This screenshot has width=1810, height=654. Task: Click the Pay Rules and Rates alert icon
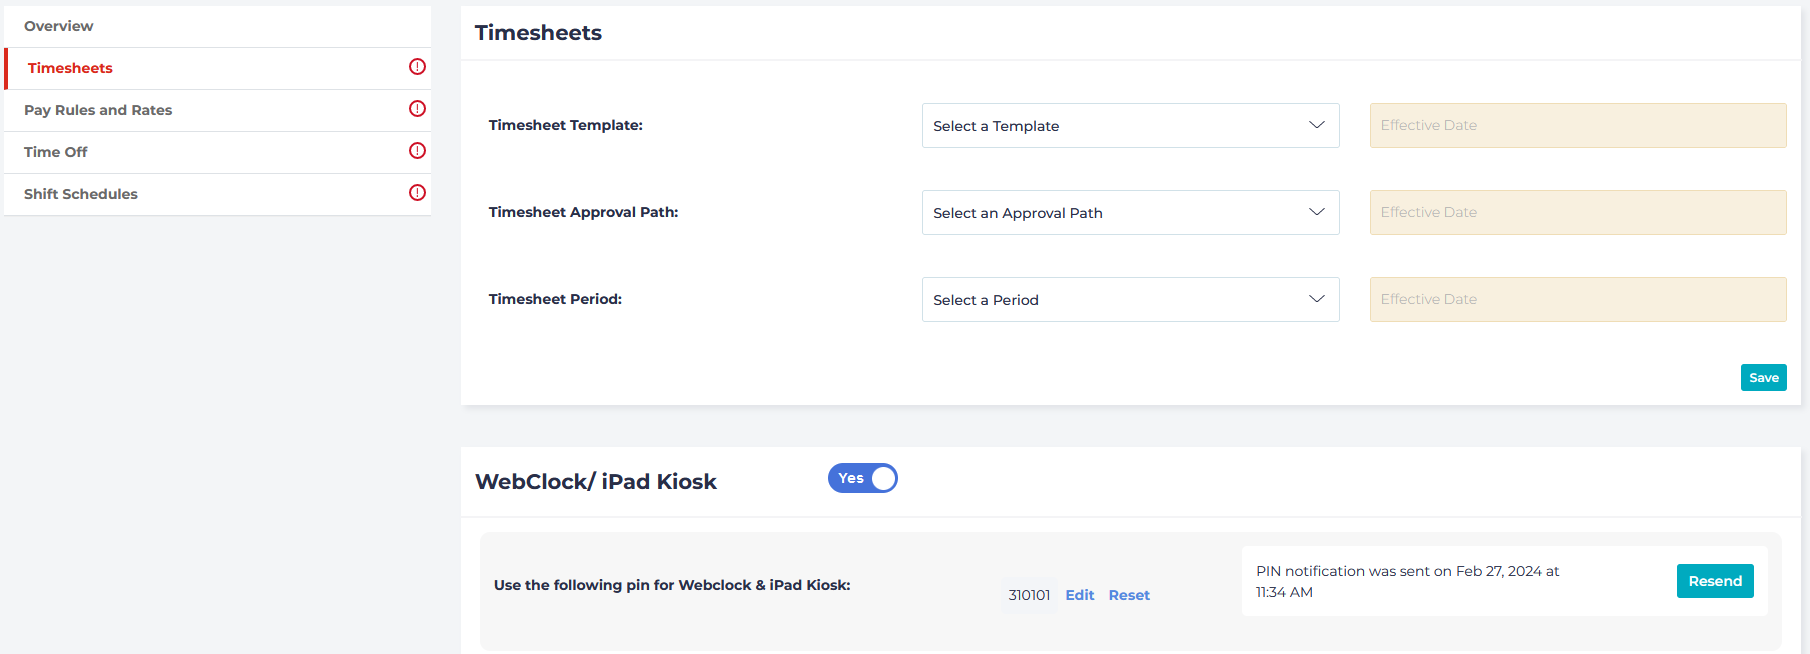click(x=417, y=109)
